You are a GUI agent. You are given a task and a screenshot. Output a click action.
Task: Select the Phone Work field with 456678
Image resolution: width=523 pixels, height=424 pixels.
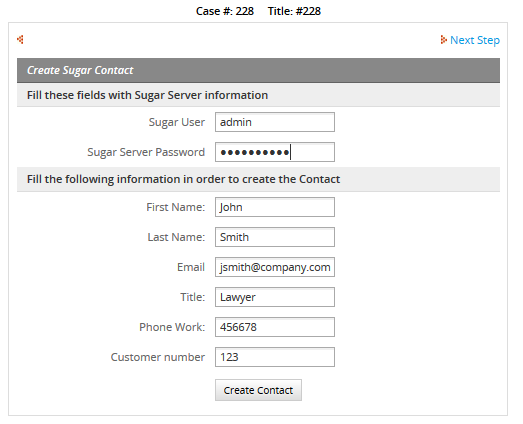(275, 327)
